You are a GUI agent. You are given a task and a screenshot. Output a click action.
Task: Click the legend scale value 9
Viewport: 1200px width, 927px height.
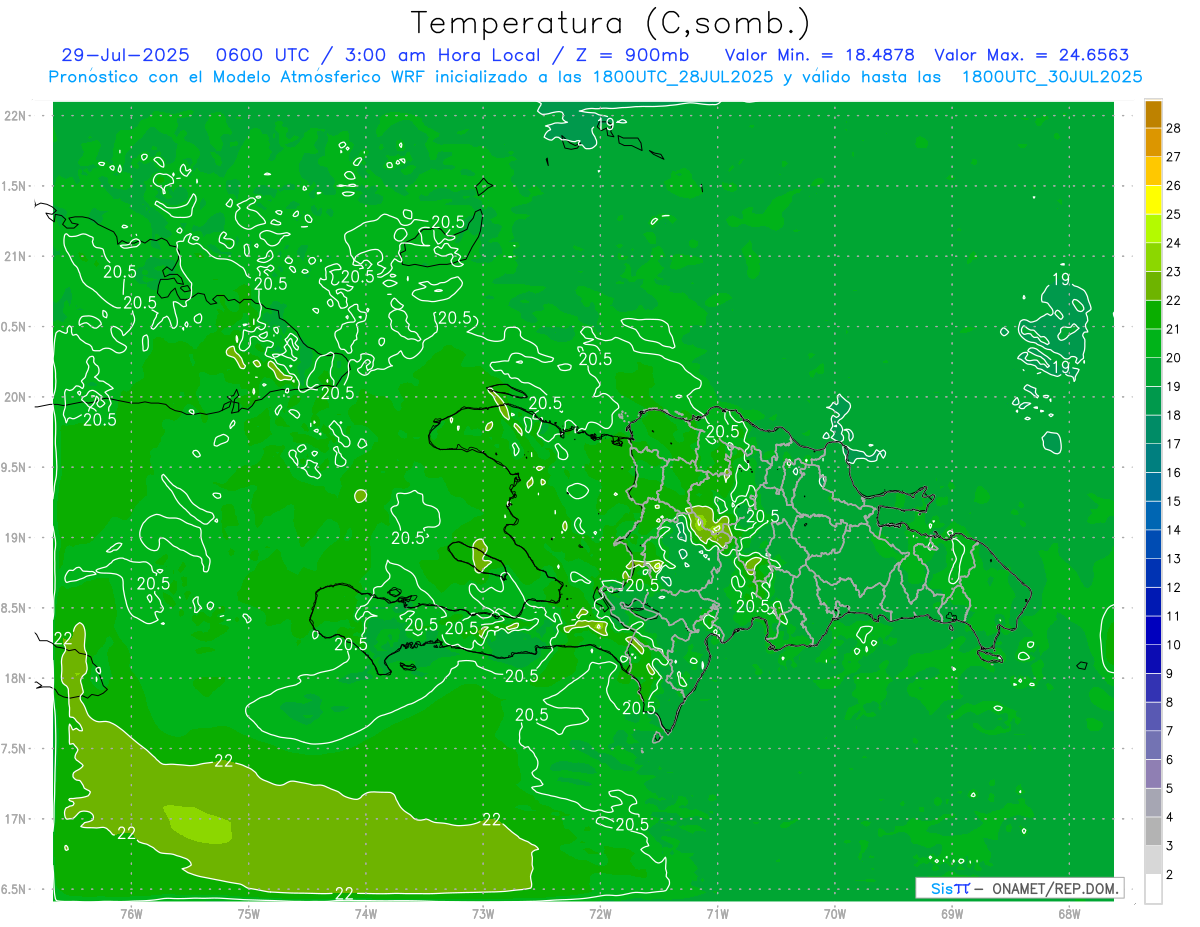point(1171,674)
